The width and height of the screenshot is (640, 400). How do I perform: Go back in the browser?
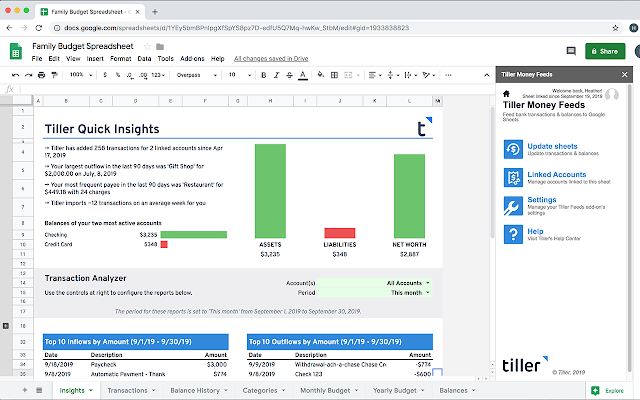point(9,28)
